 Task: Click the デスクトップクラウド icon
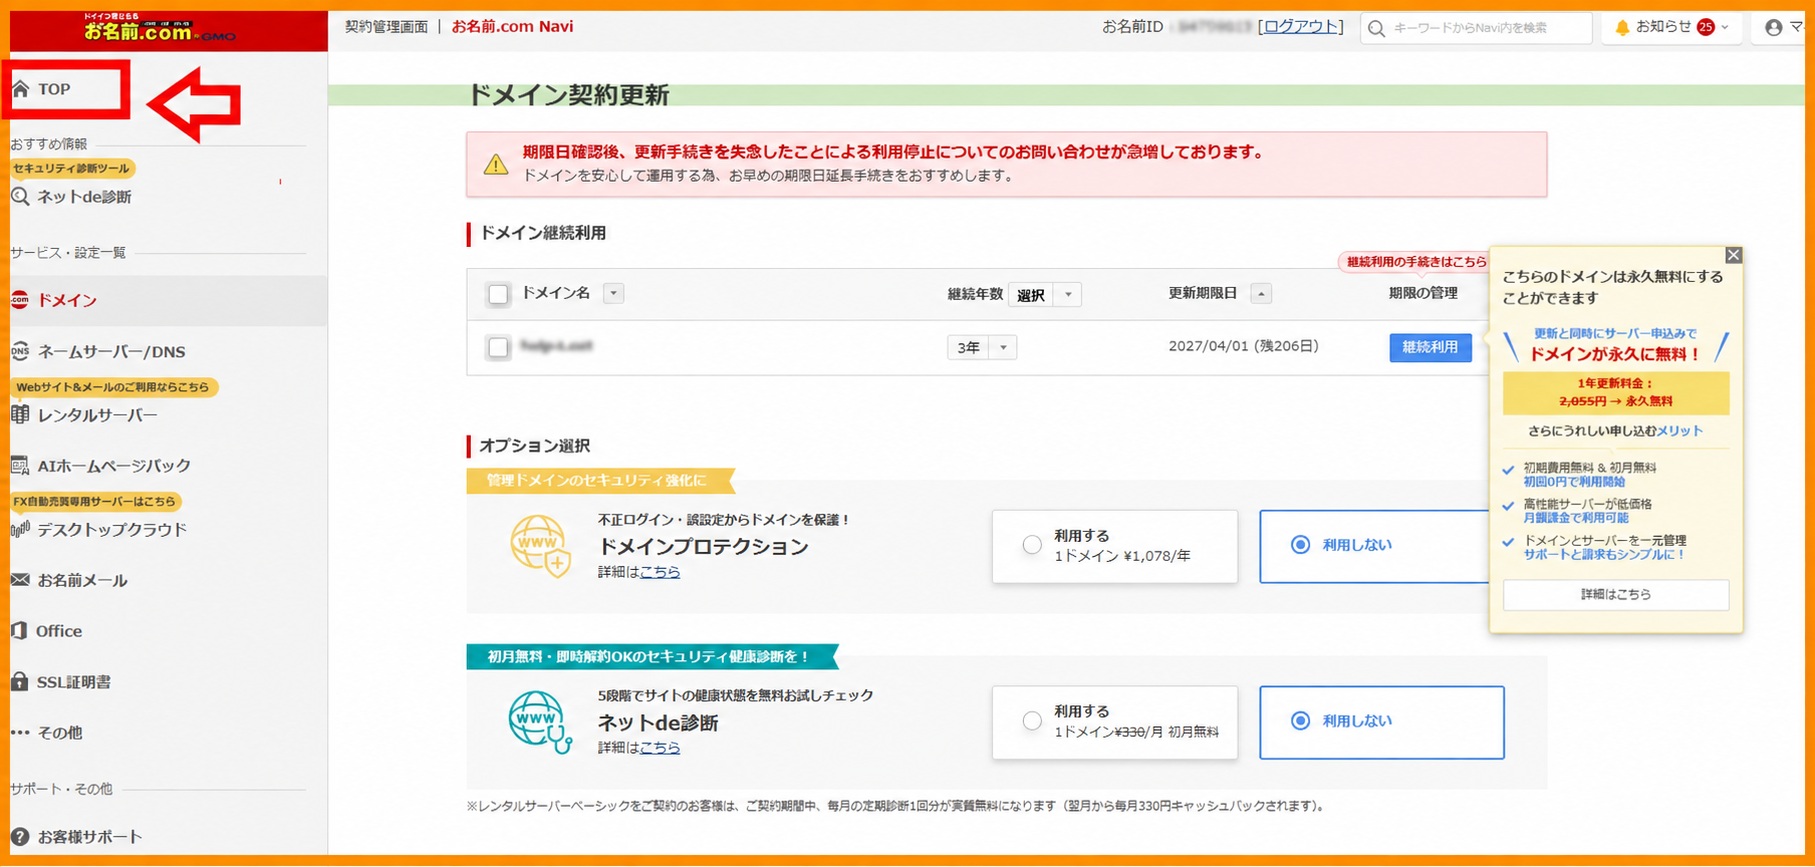point(20,529)
